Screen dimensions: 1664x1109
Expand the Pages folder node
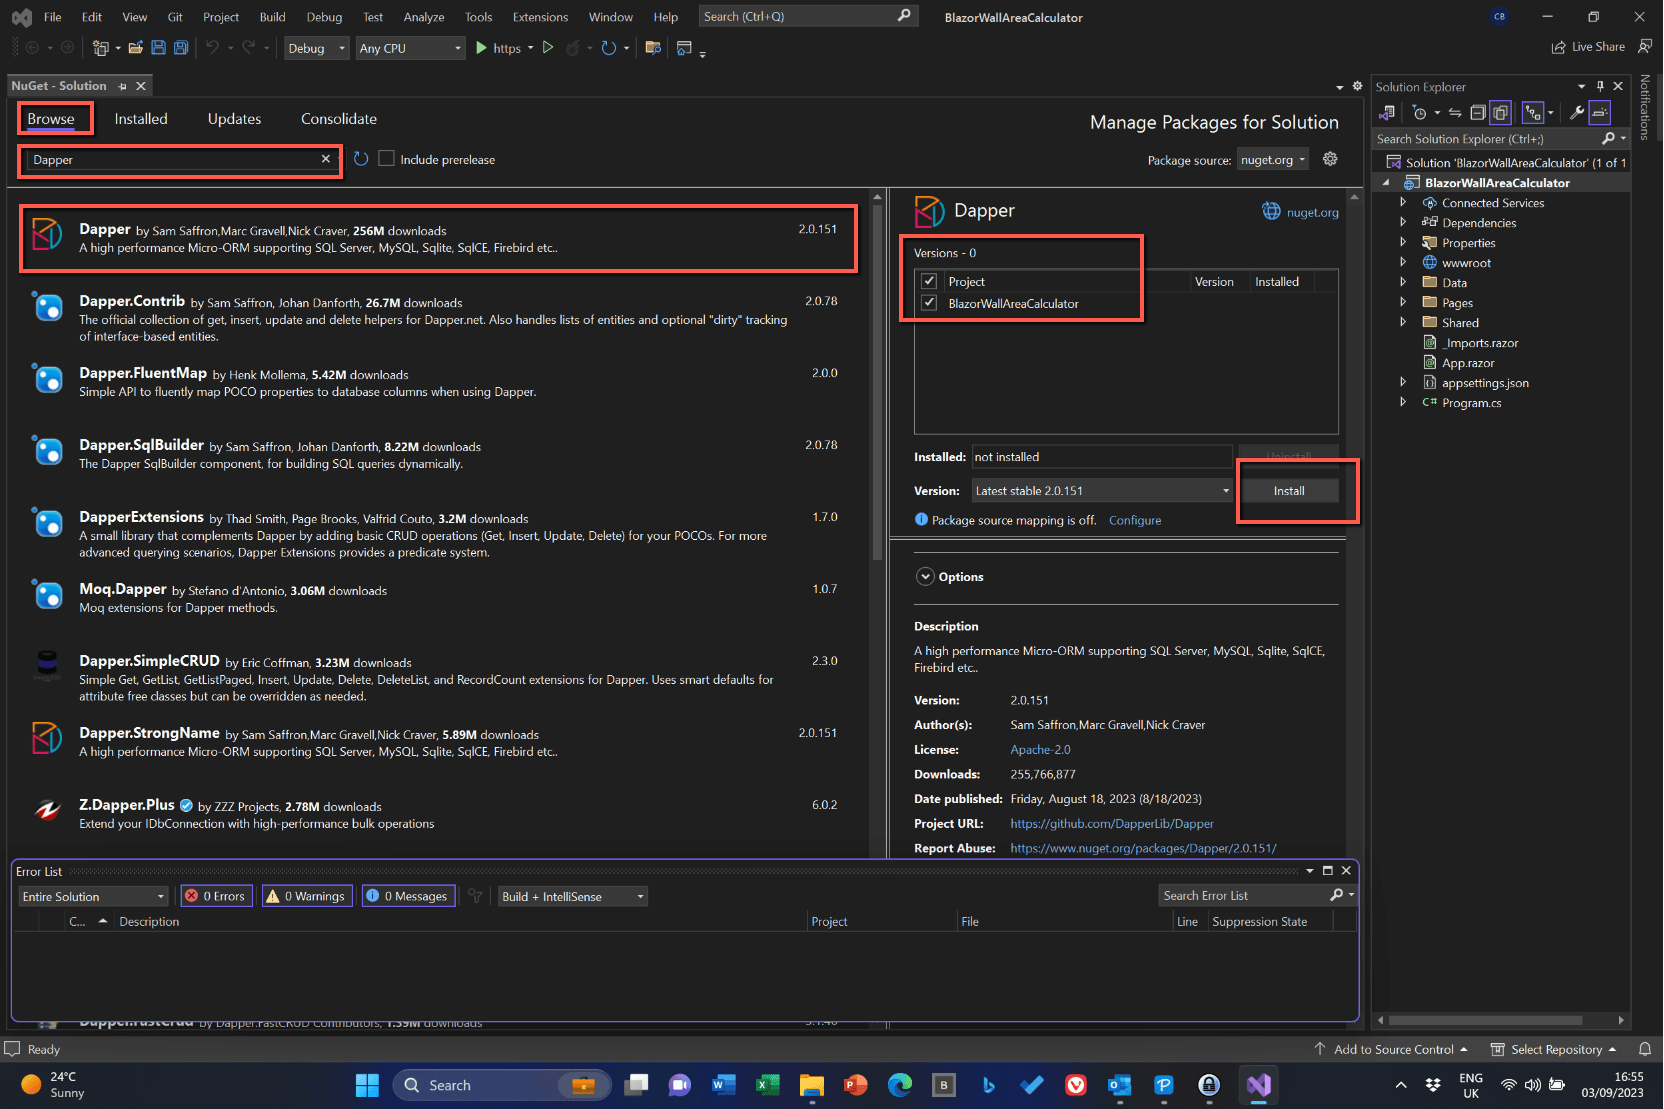coord(1403,302)
